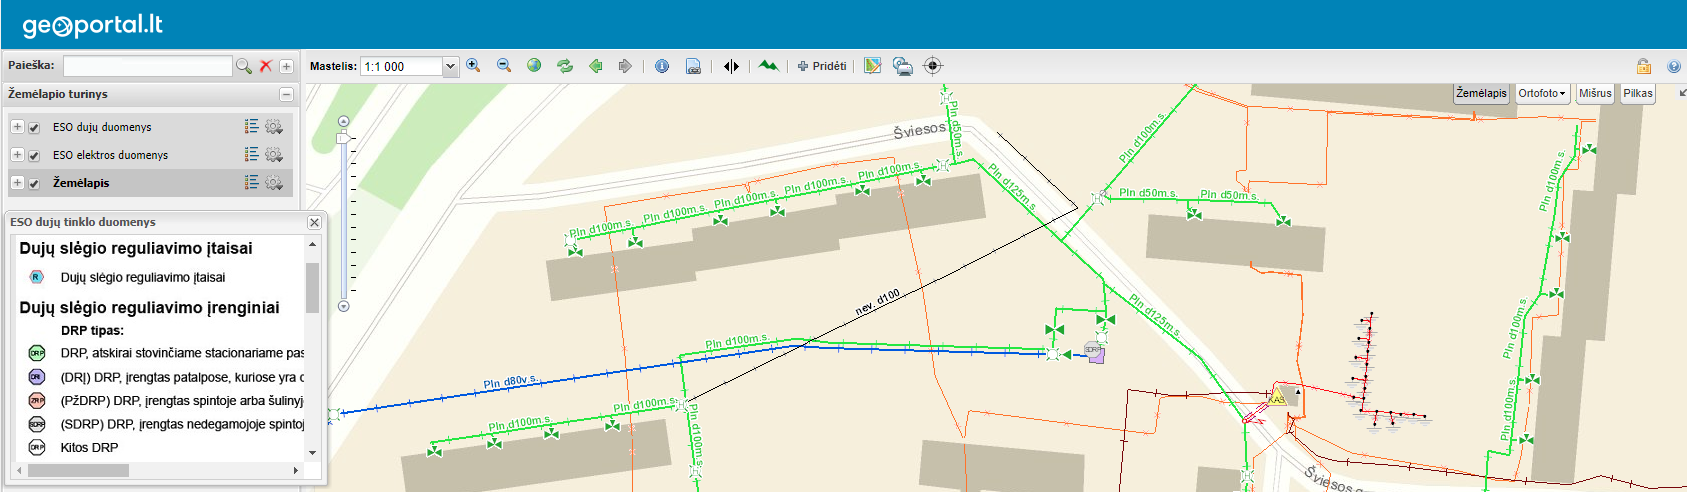Click in the Paieška search field
The height and width of the screenshot is (492, 1687).
[x=147, y=66]
